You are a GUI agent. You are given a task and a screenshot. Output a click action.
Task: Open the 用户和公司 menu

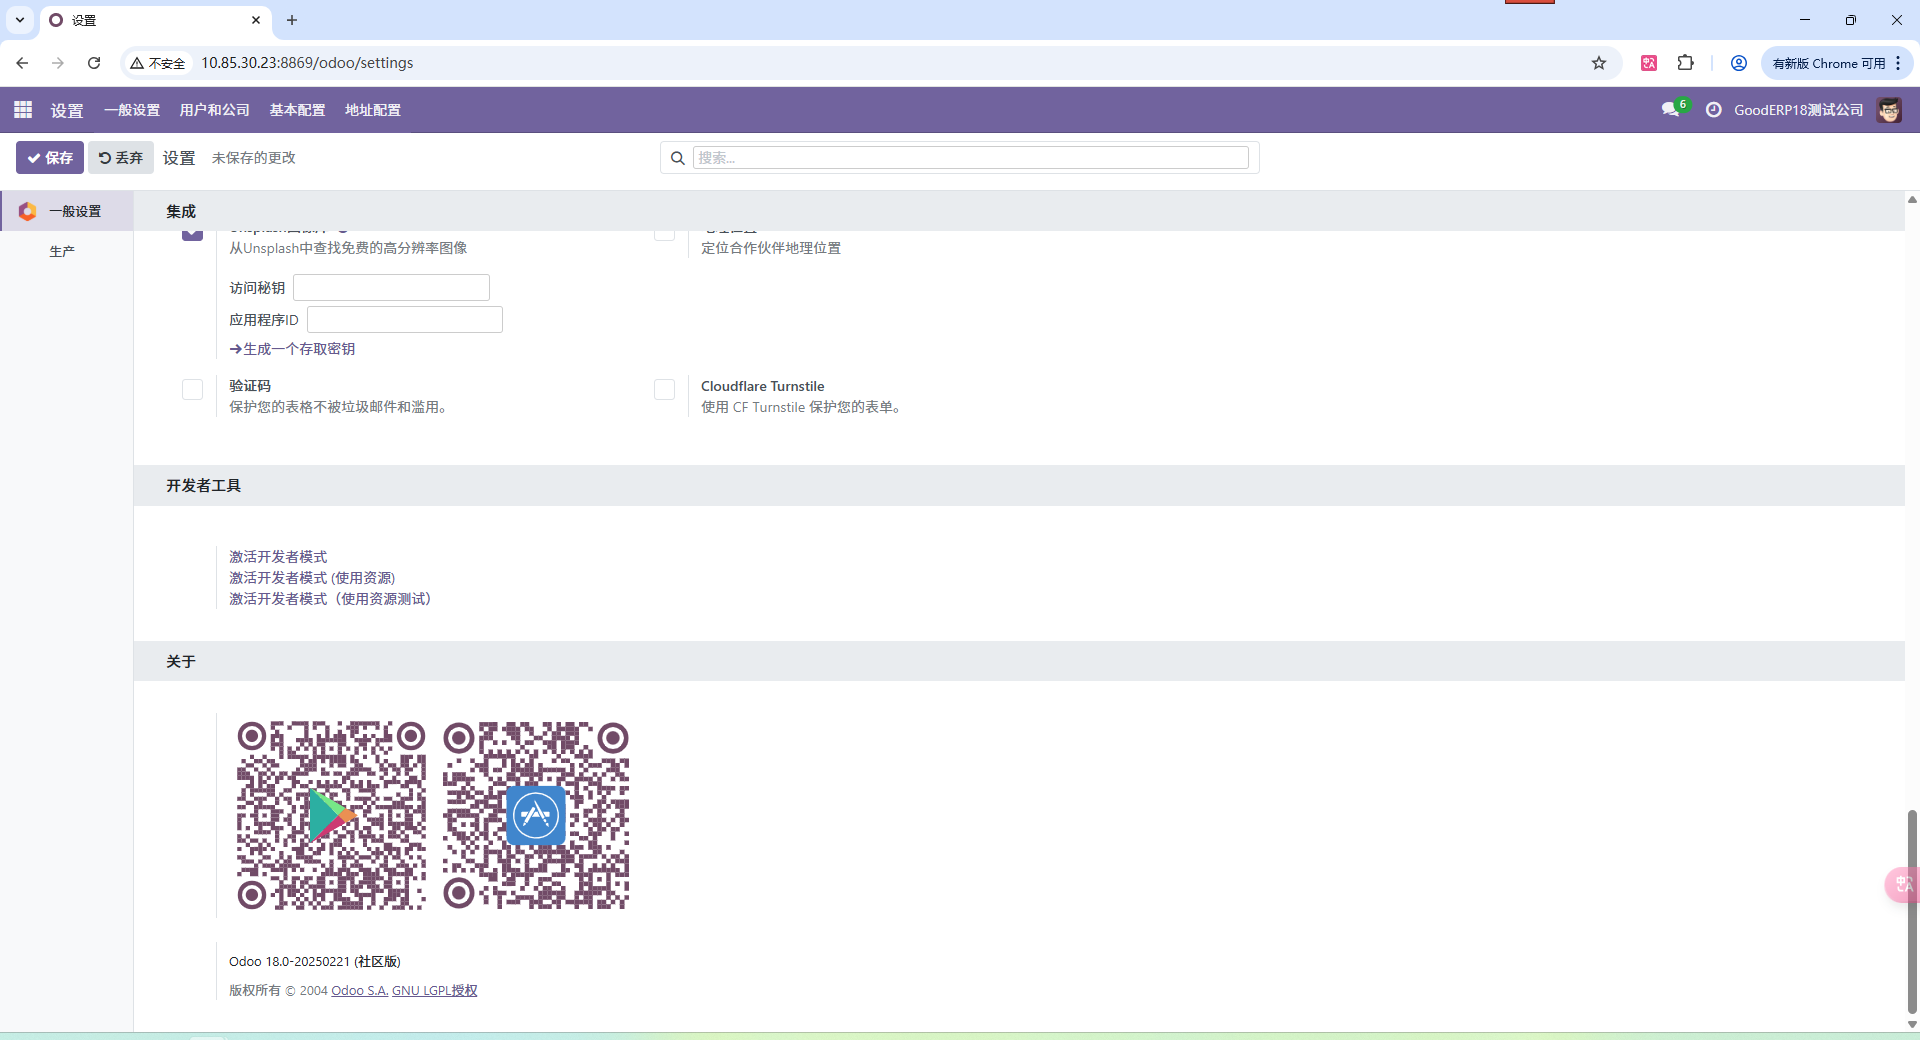pos(214,110)
